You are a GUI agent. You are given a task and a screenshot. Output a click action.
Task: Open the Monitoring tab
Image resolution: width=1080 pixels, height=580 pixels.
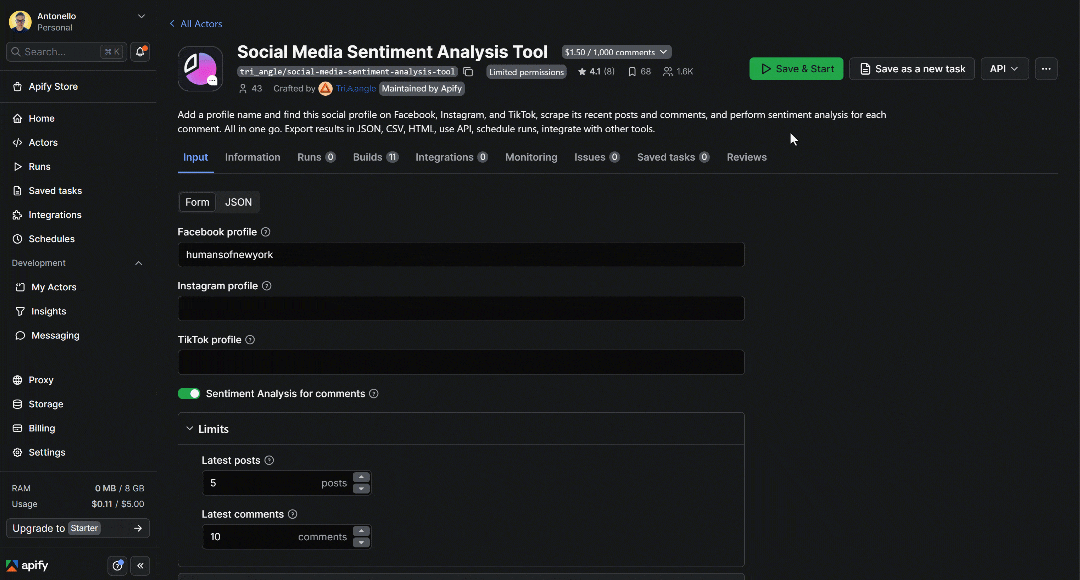point(531,157)
